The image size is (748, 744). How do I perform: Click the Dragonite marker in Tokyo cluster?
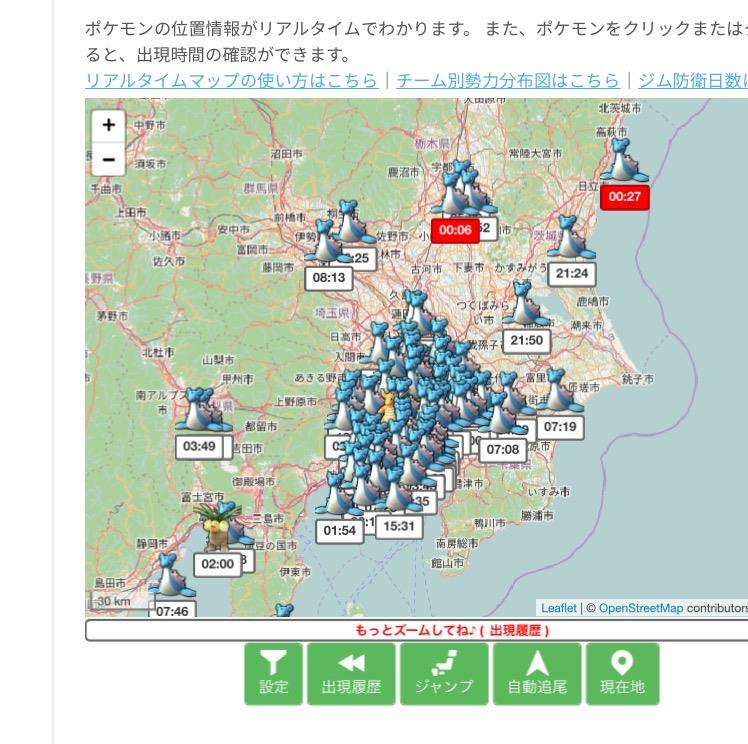[x=388, y=405]
